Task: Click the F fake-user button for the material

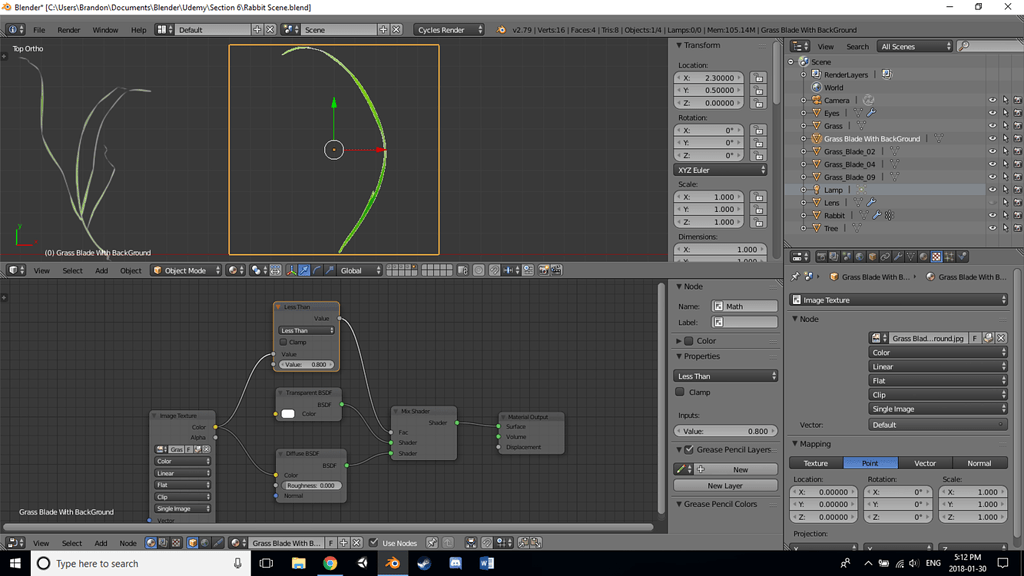Action: tap(330, 542)
